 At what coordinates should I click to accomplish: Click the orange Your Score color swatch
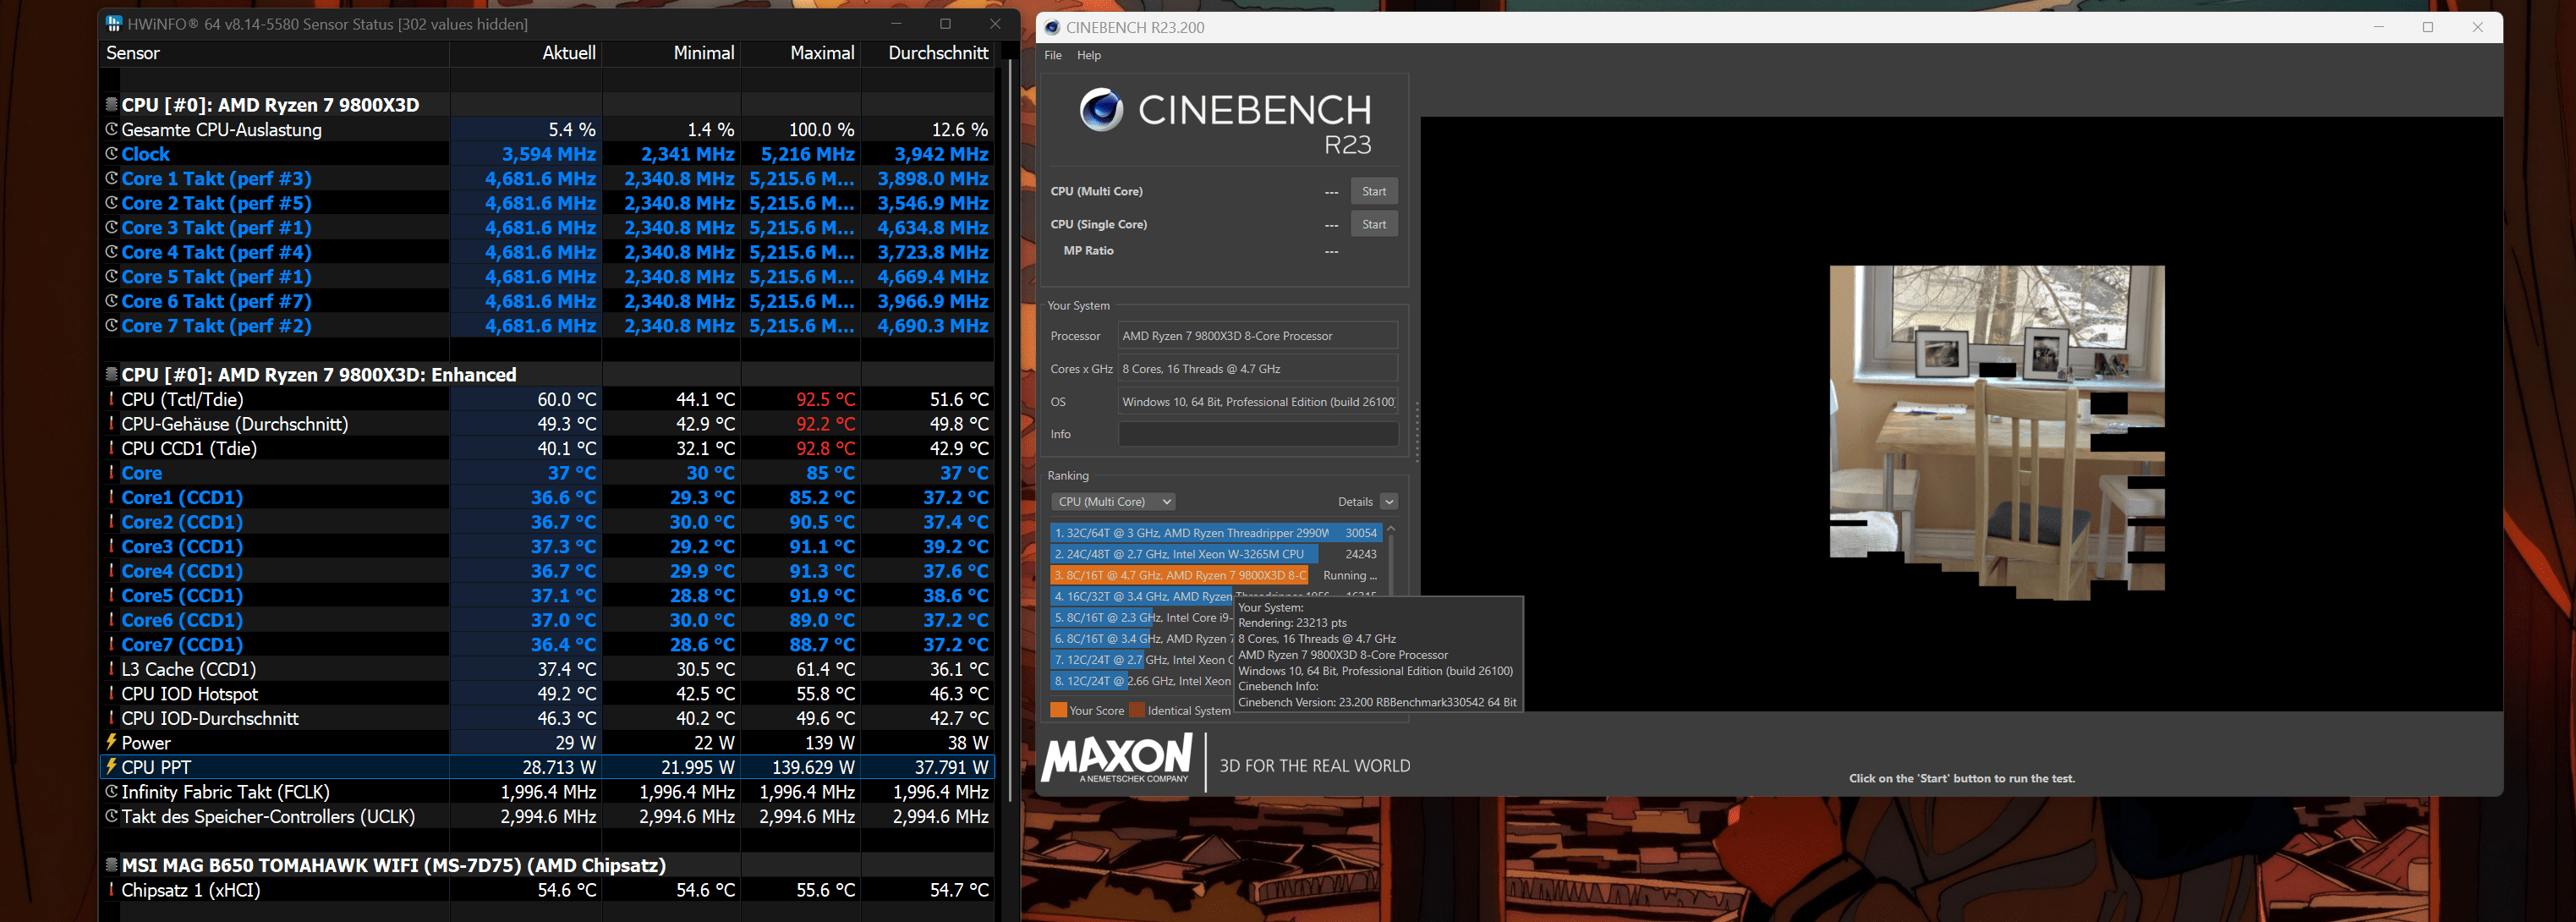1058,710
